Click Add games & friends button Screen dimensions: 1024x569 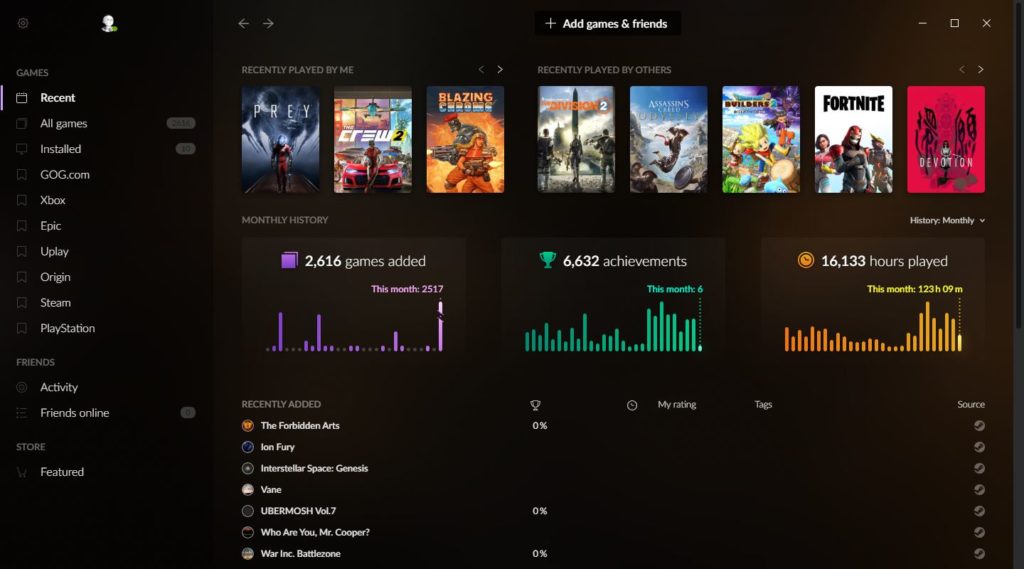(x=607, y=24)
